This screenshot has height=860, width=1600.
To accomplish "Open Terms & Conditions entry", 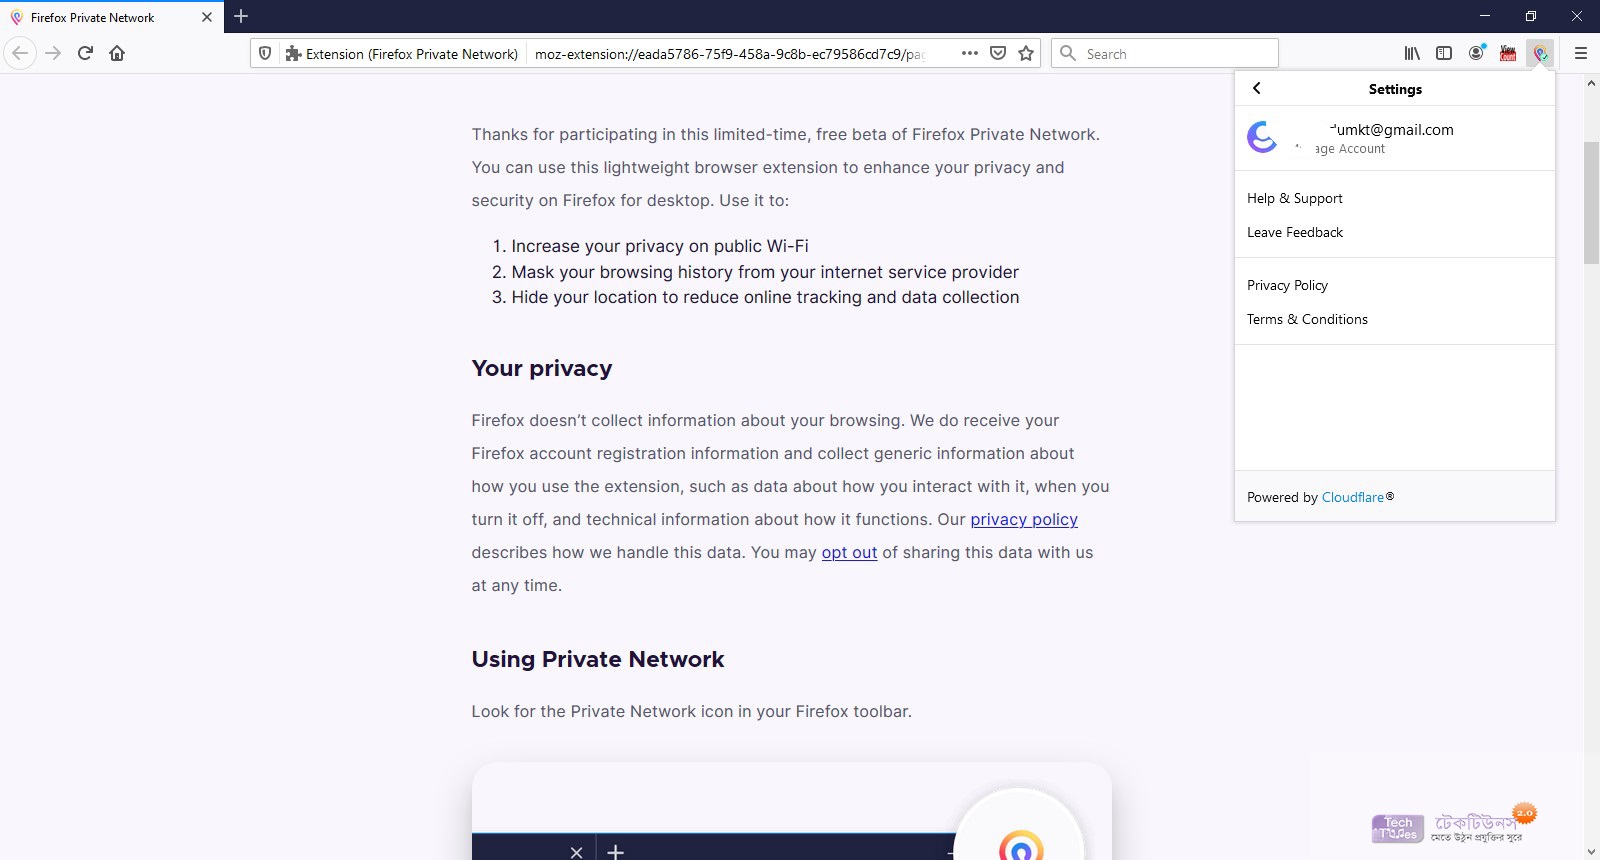I will [x=1307, y=319].
